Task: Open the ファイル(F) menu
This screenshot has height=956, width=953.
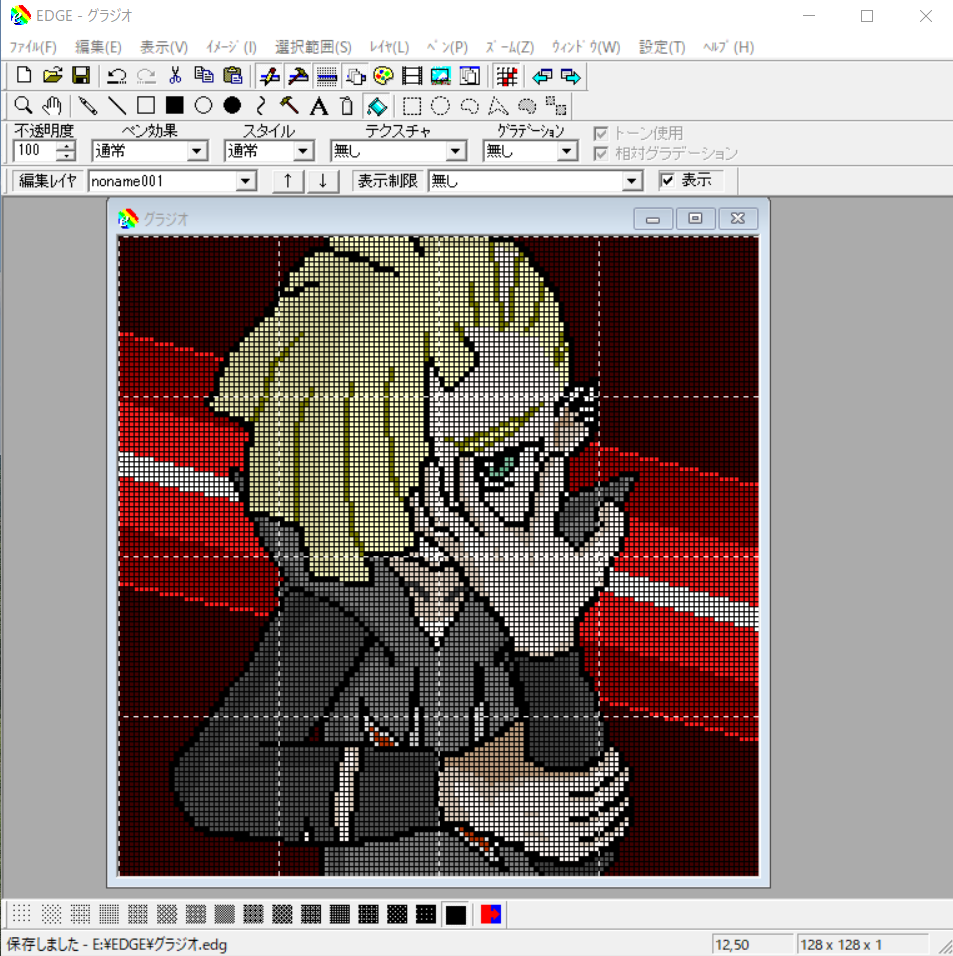Action: click(33, 47)
